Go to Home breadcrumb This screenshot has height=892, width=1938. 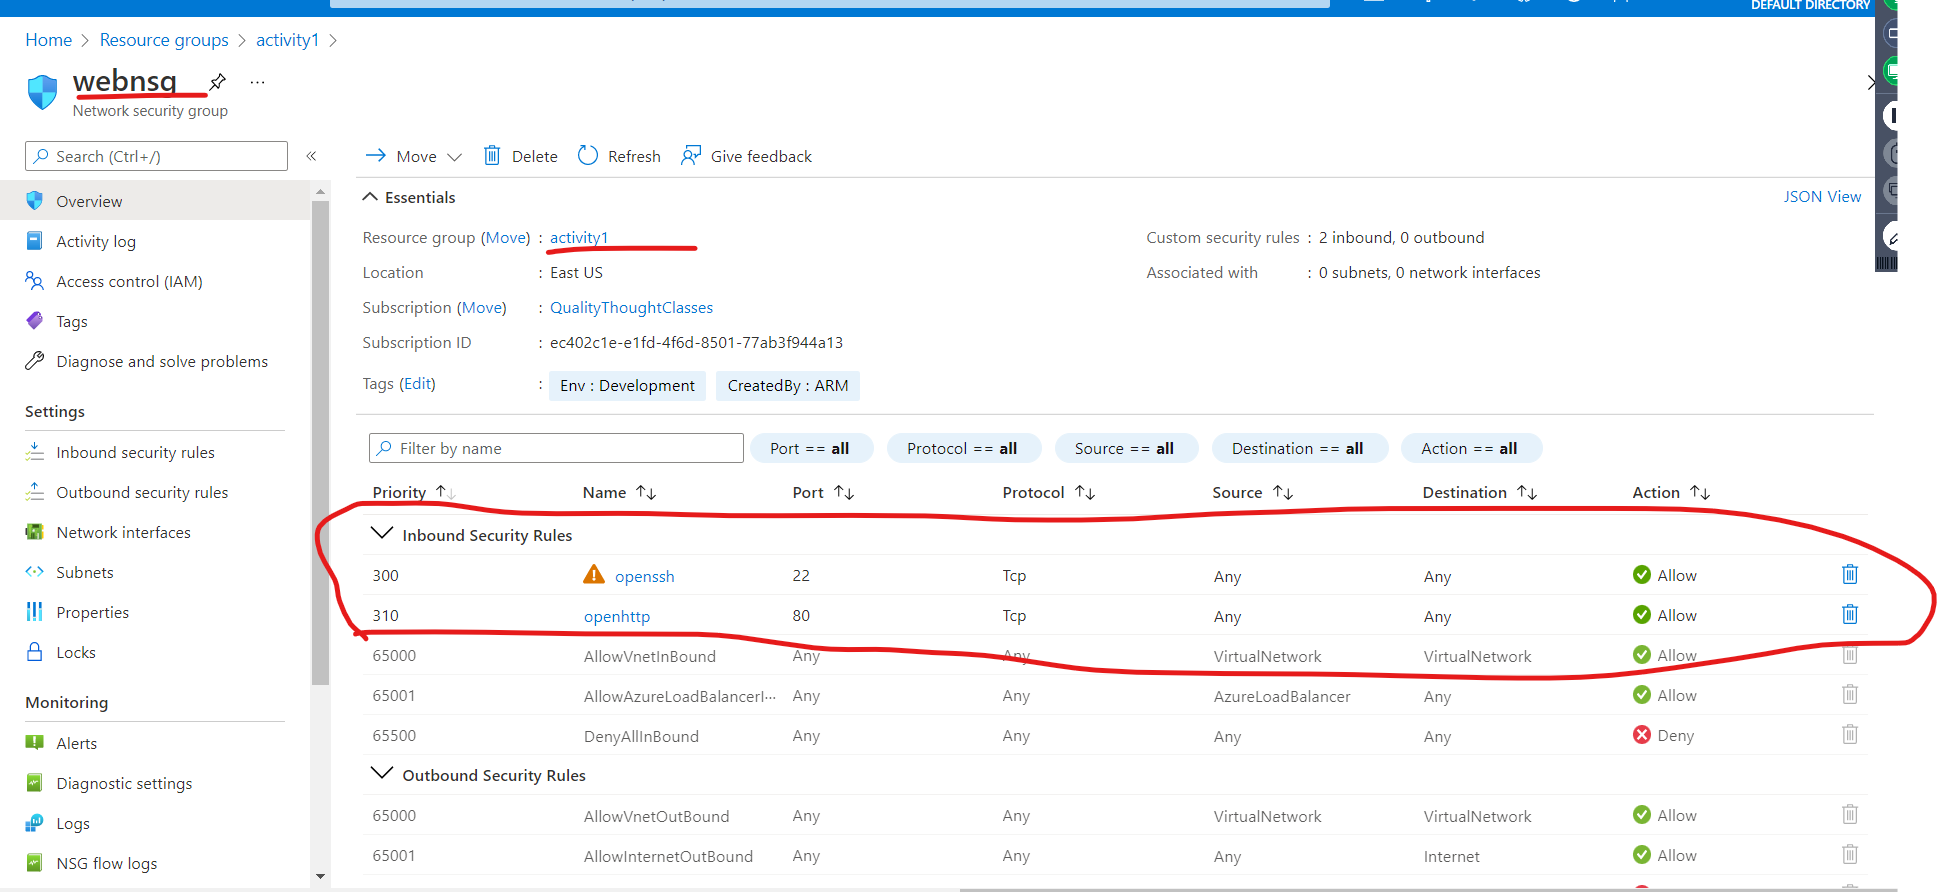pos(49,40)
